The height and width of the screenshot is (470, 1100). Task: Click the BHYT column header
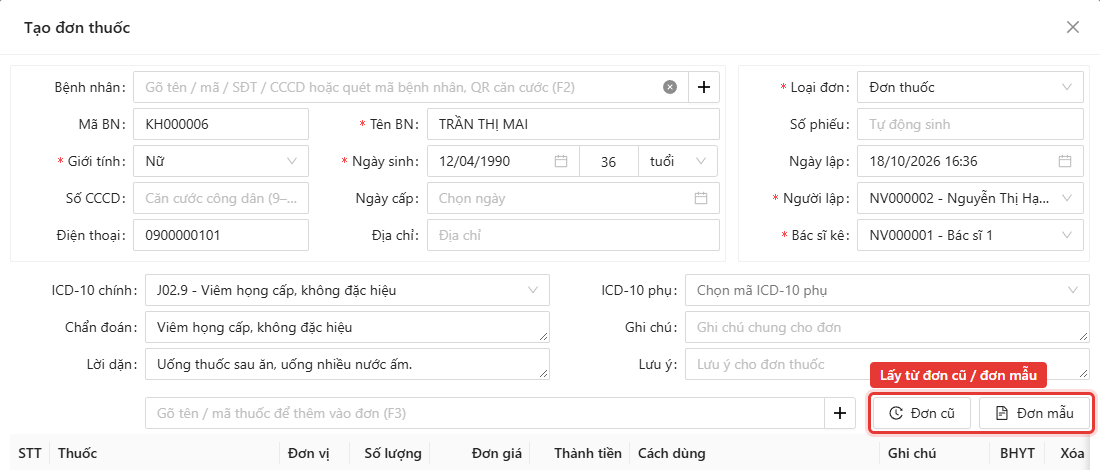(1017, 453)
